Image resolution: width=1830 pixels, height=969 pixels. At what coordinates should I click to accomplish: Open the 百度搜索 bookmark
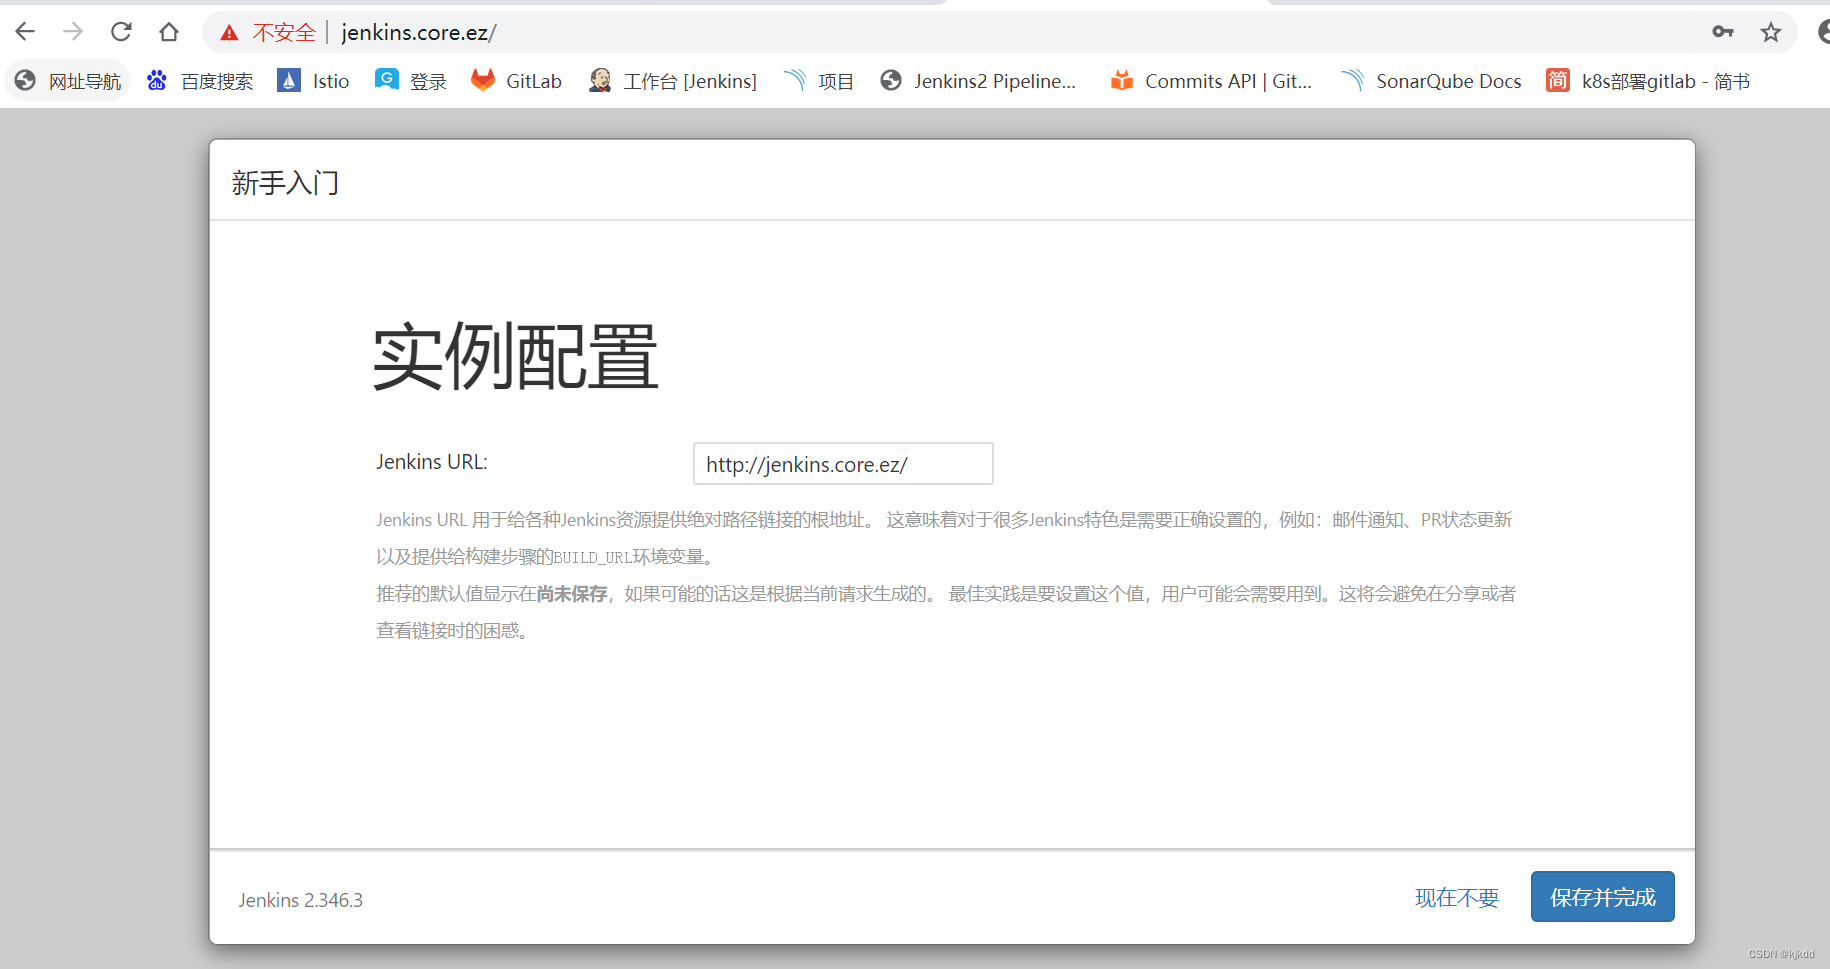(216, 81)
